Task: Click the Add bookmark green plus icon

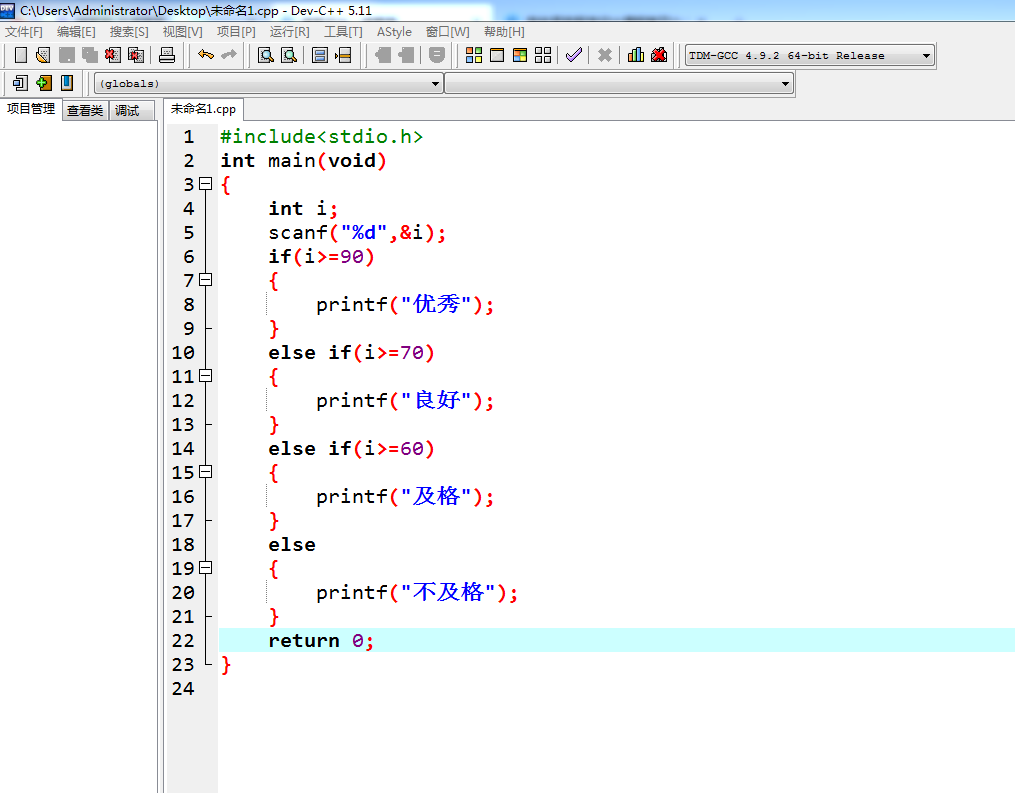Action: click(43, 83)
